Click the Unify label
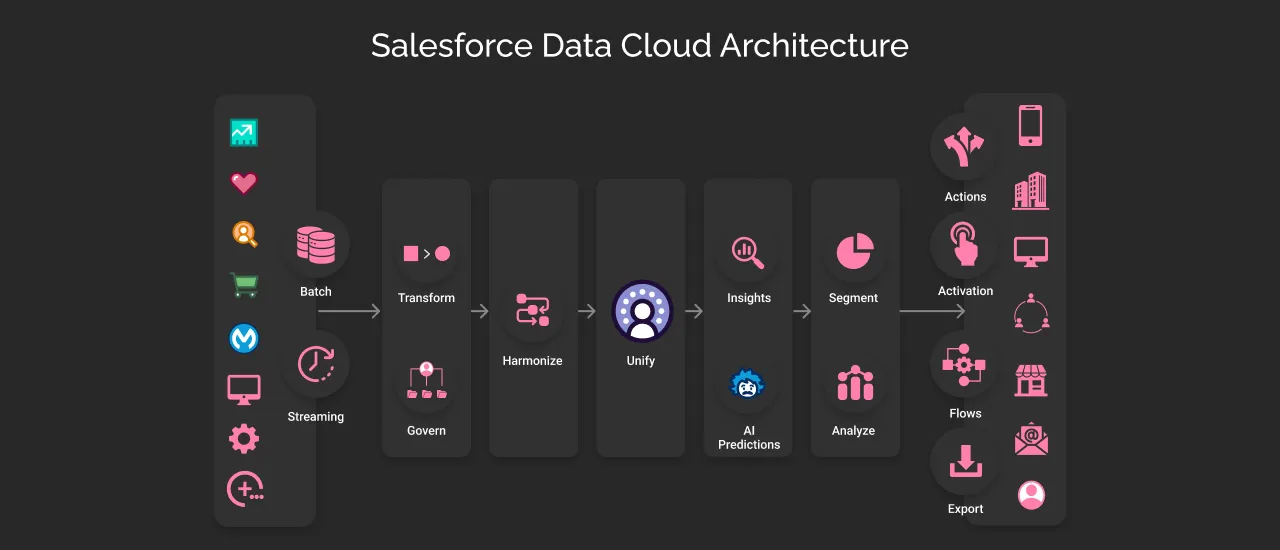 coord(641,361)
